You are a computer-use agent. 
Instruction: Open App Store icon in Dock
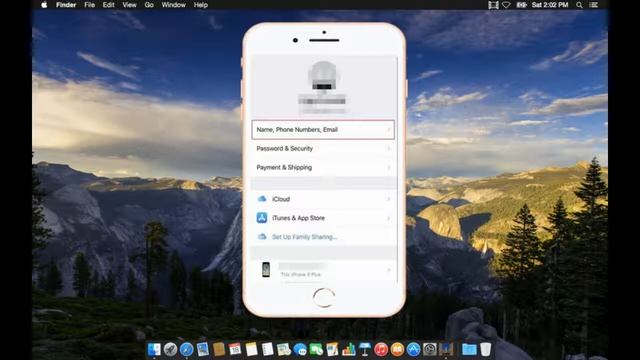[x=413, y=349]
